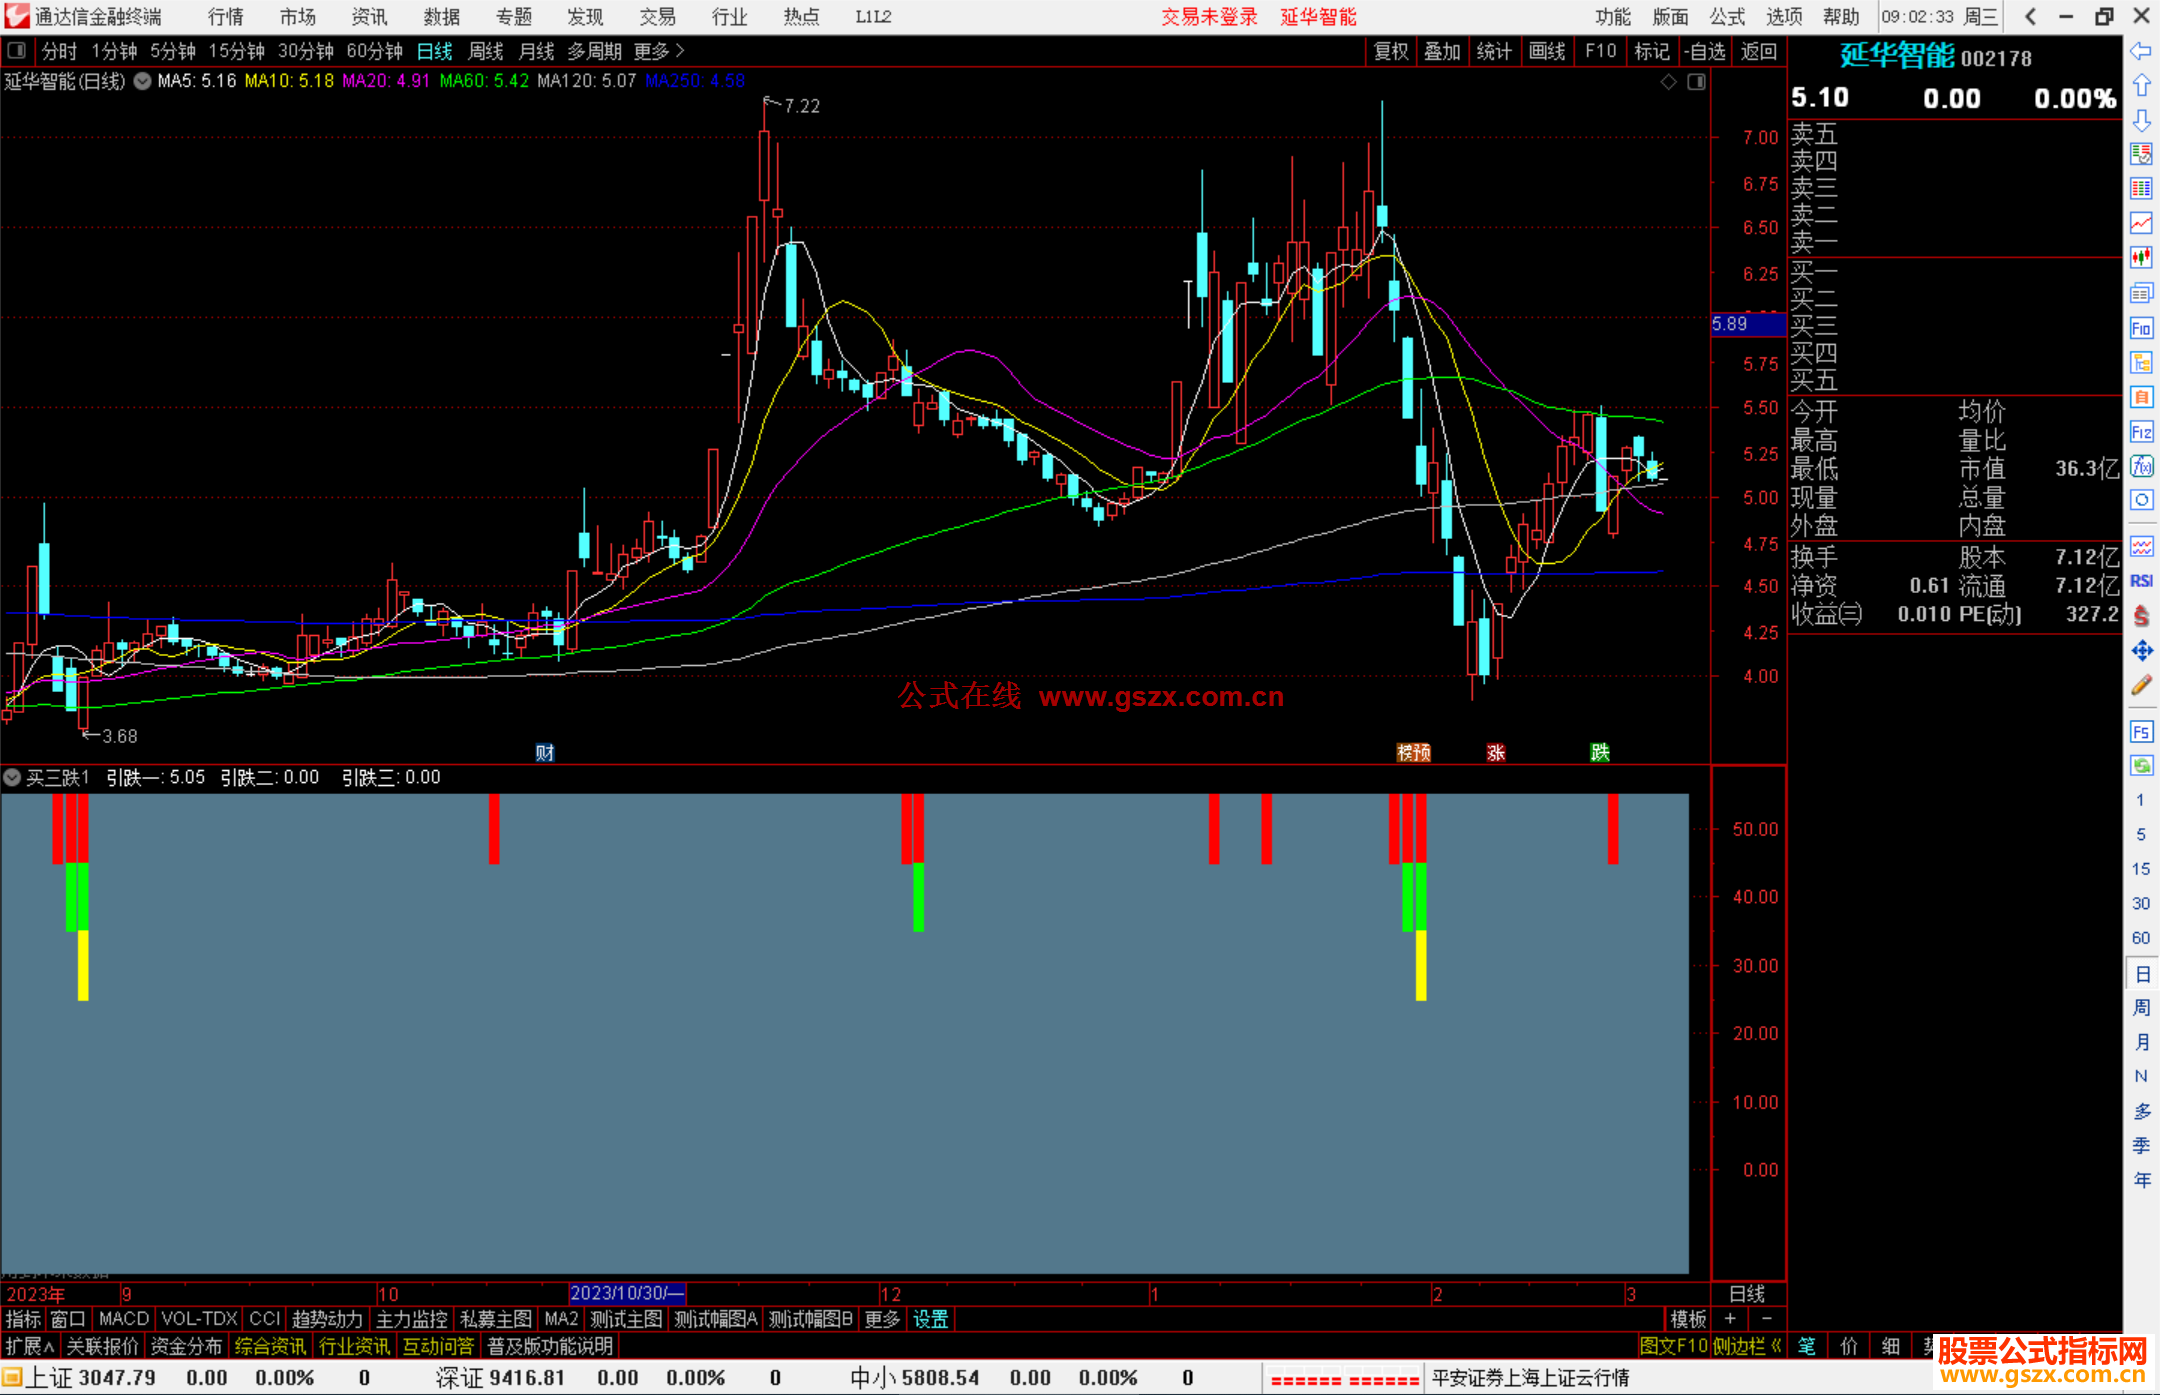Toggle the 买三跌1 indicator circle button
Screen dimensions: 2160x1395
pyautogui.click(x=12, y=777)
